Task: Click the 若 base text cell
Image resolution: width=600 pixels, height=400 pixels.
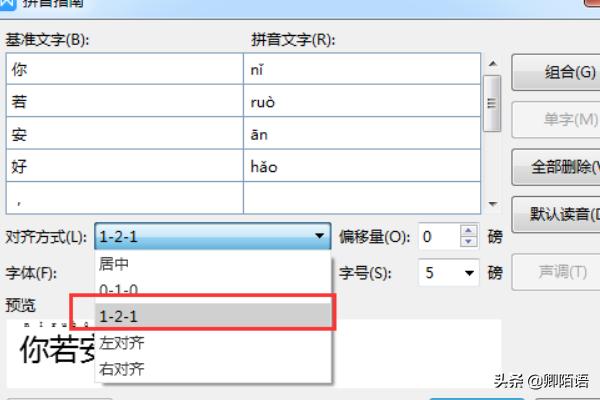Action: 125,101
